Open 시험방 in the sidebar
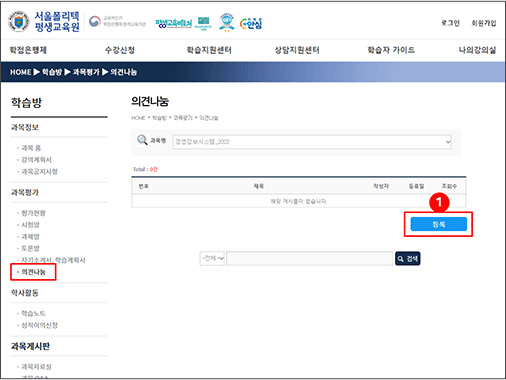Screen dimensions: 506x380 [x=30, y=225]
